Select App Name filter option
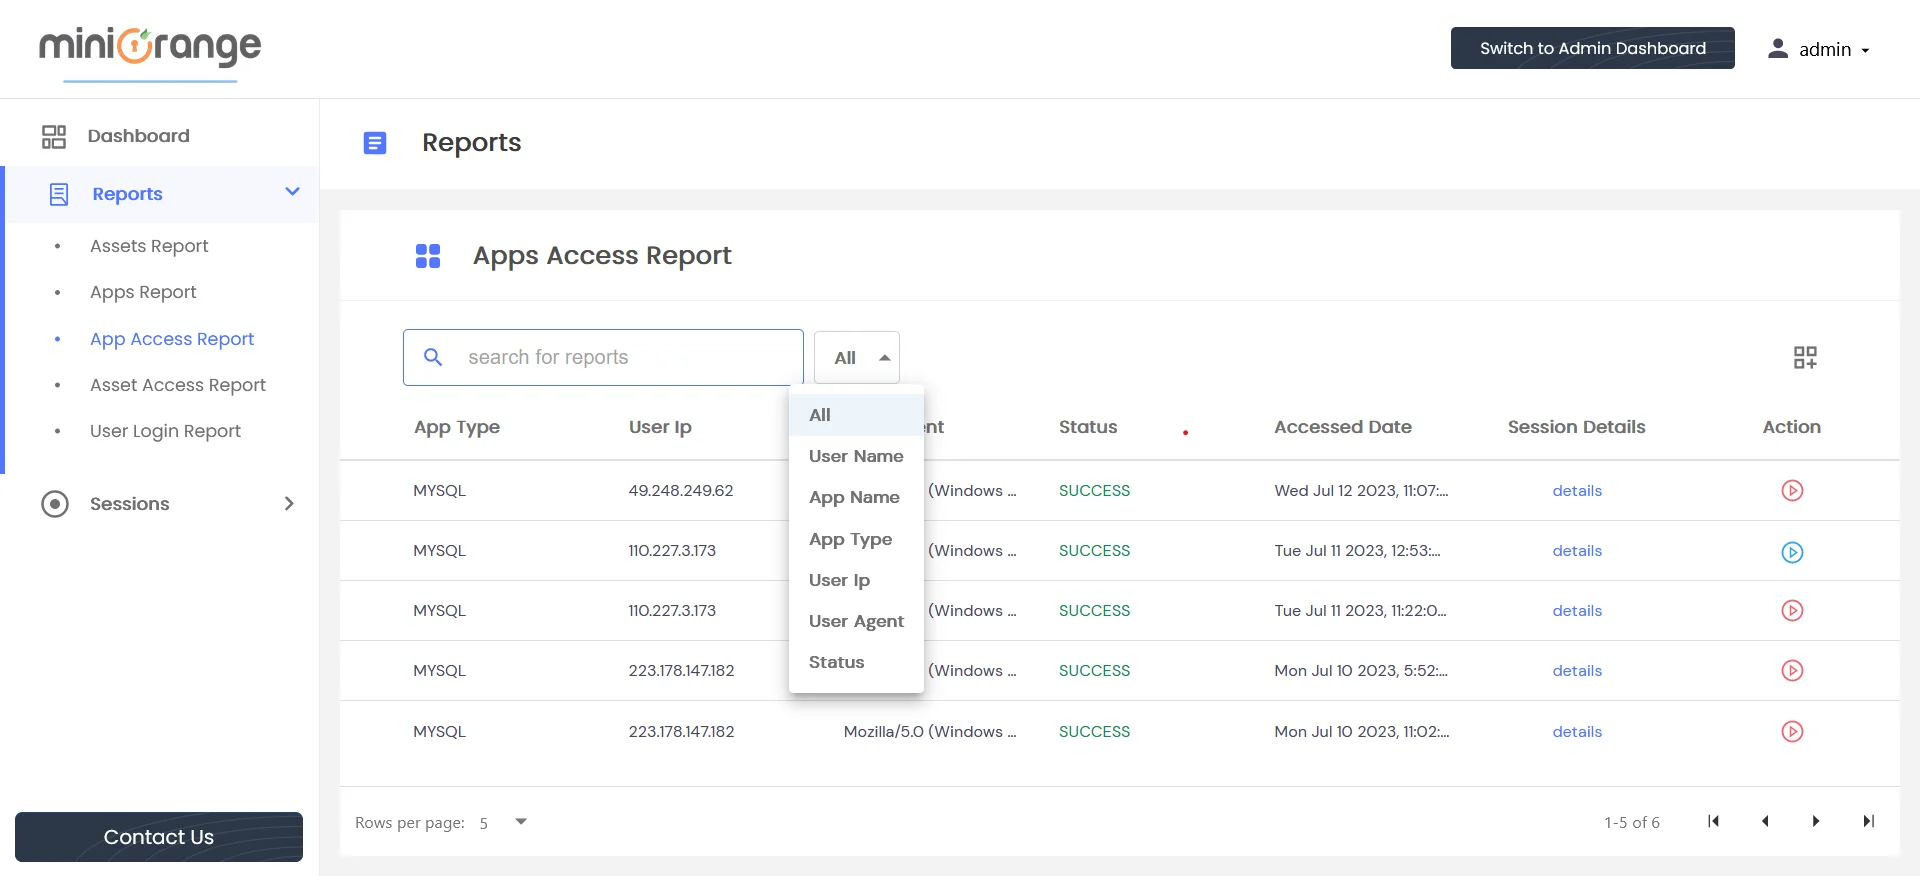 point(856,497)
